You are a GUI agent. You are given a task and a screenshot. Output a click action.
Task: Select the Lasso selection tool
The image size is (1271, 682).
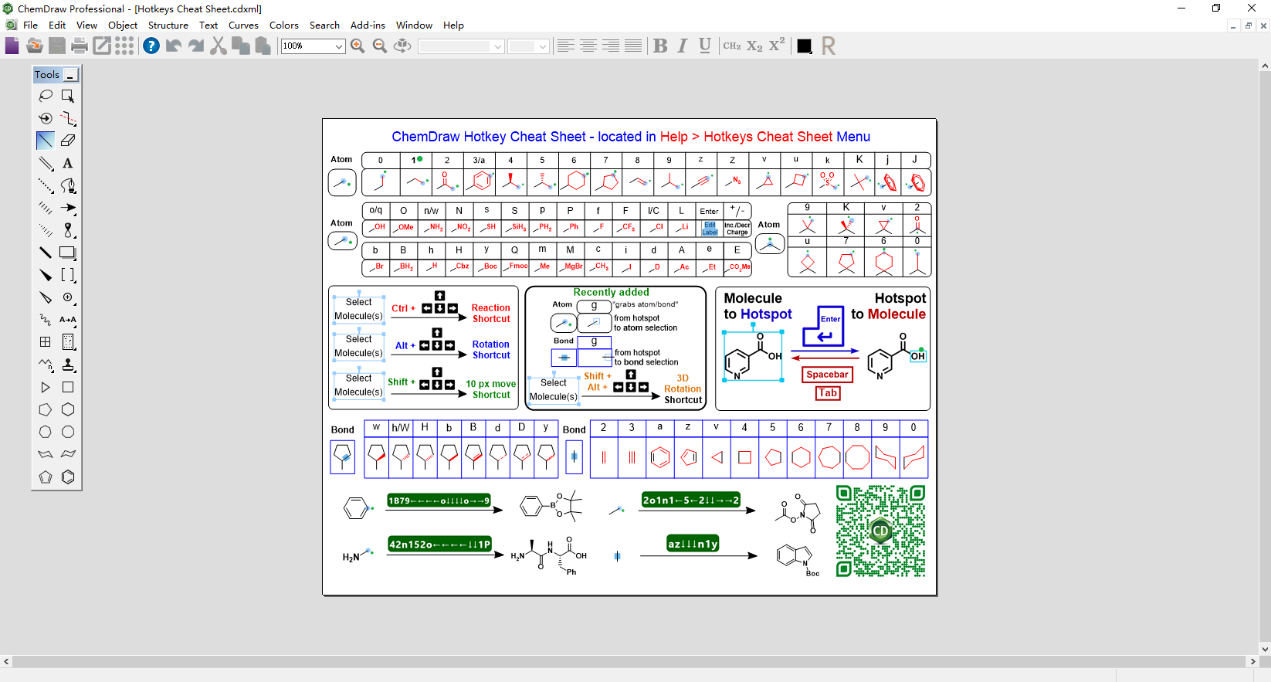(x=45, y=96)
